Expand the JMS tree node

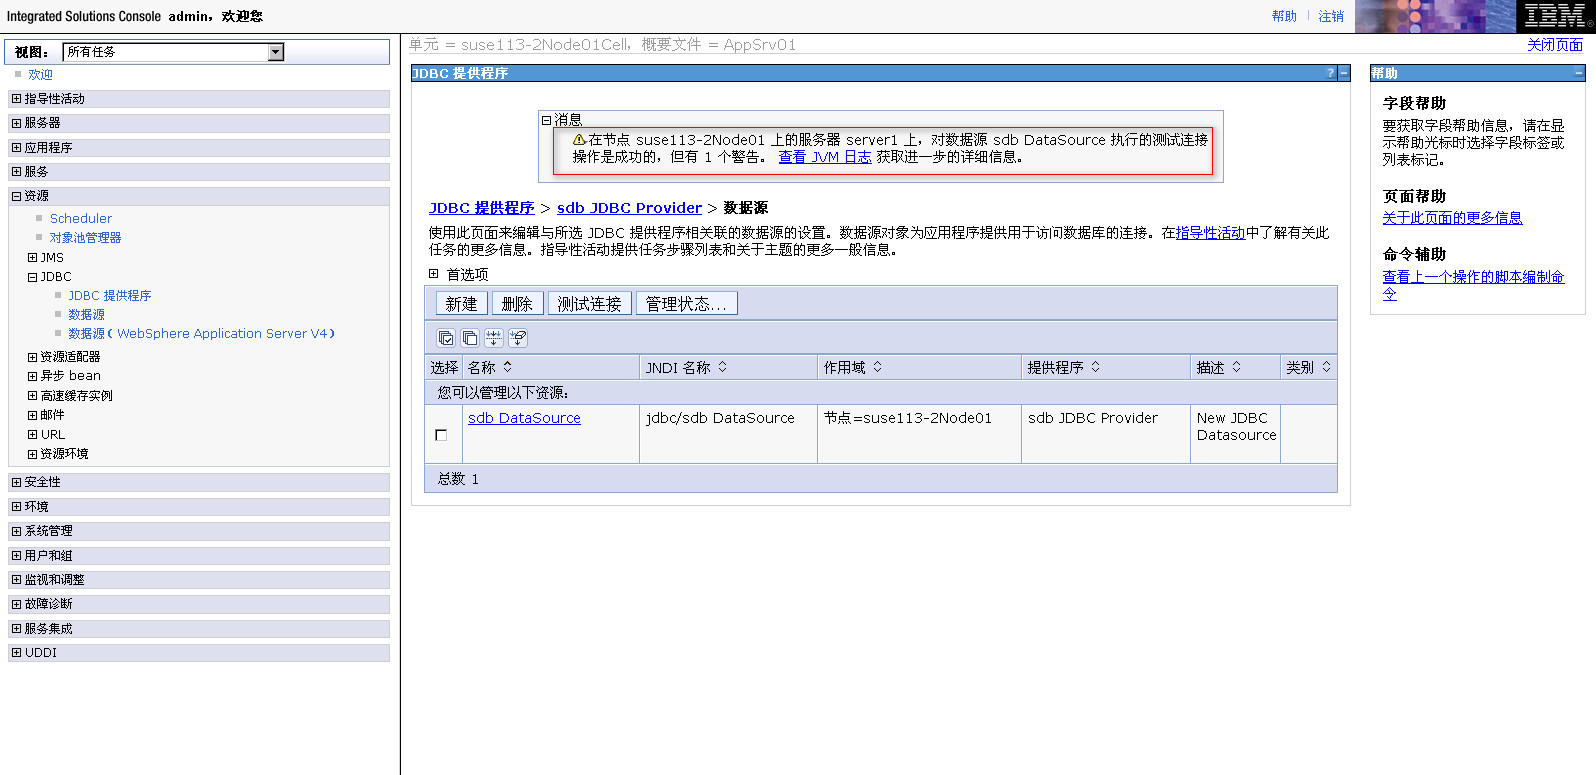point(33,258)
